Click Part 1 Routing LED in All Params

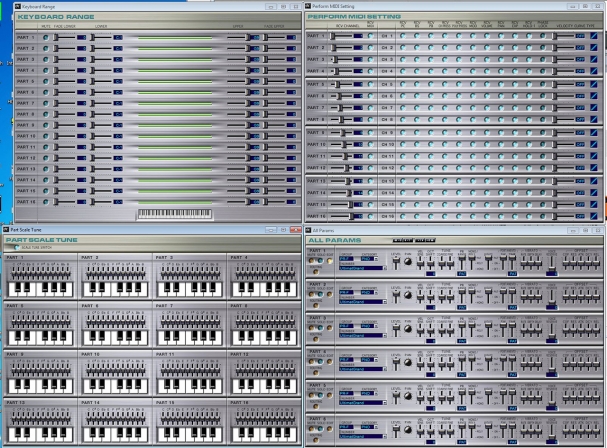pos(316,271)
